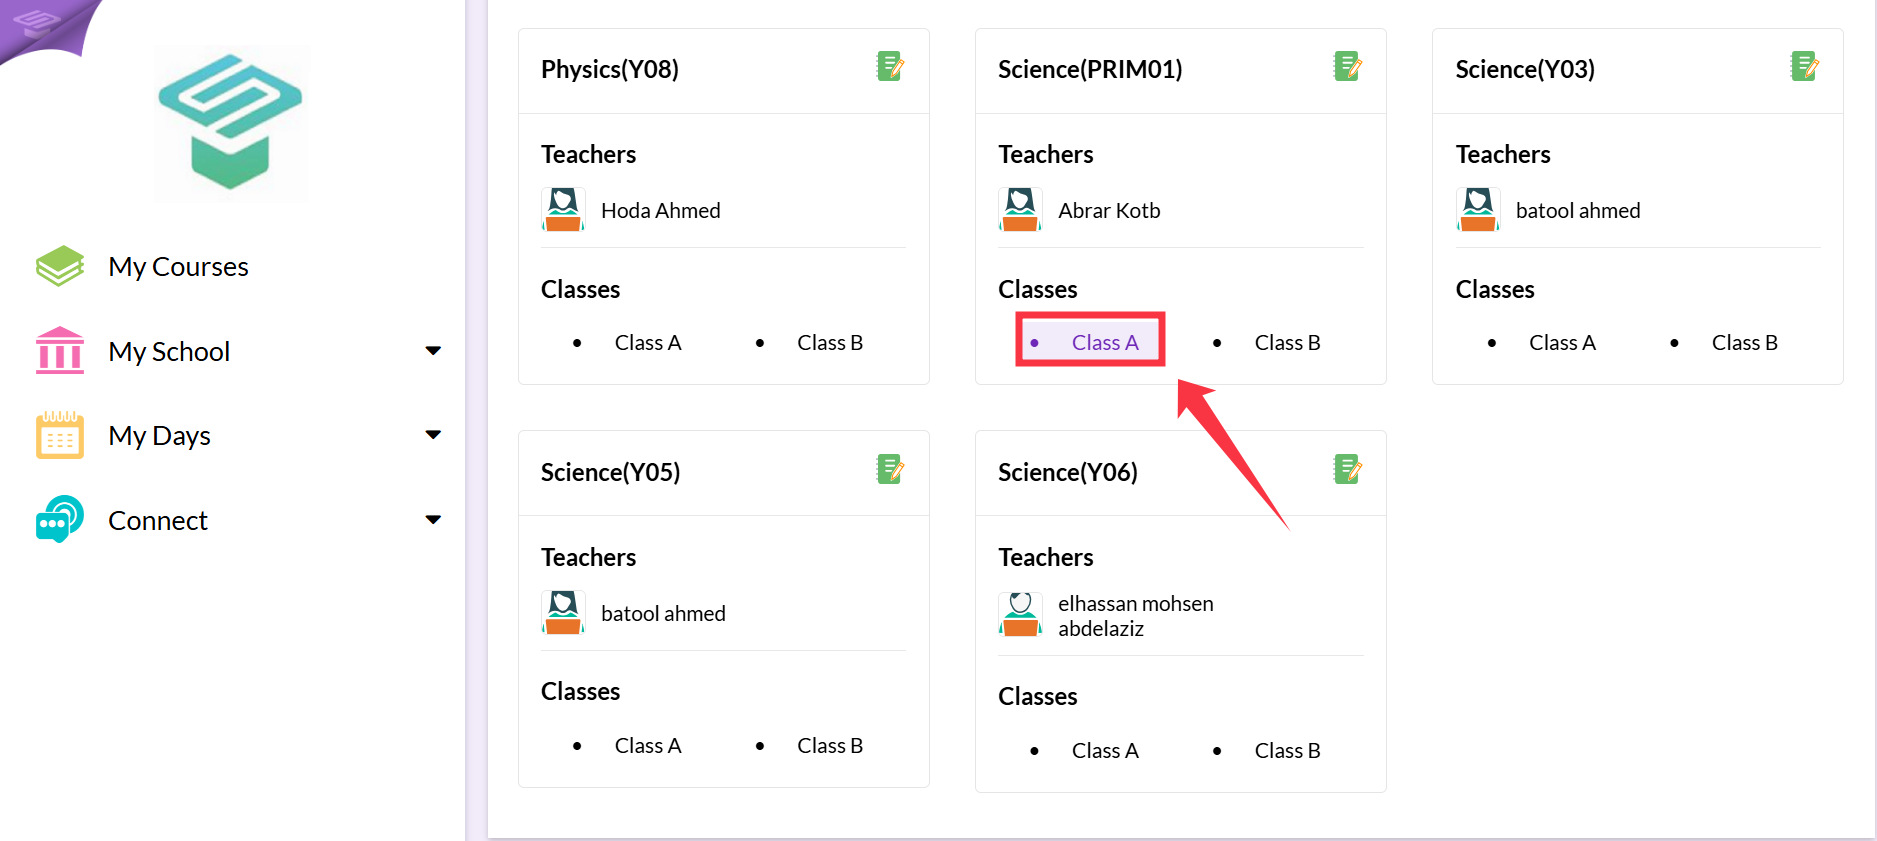Viewport: 1877px width, 841px height.
Task: Expand the Connect dropdown arrow
Action: coord(433,520)
